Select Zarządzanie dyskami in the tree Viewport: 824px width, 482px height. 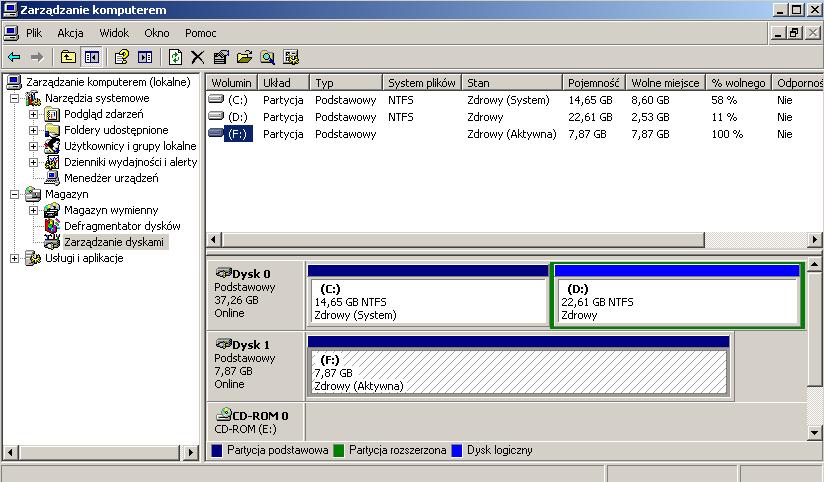[114, 242]
